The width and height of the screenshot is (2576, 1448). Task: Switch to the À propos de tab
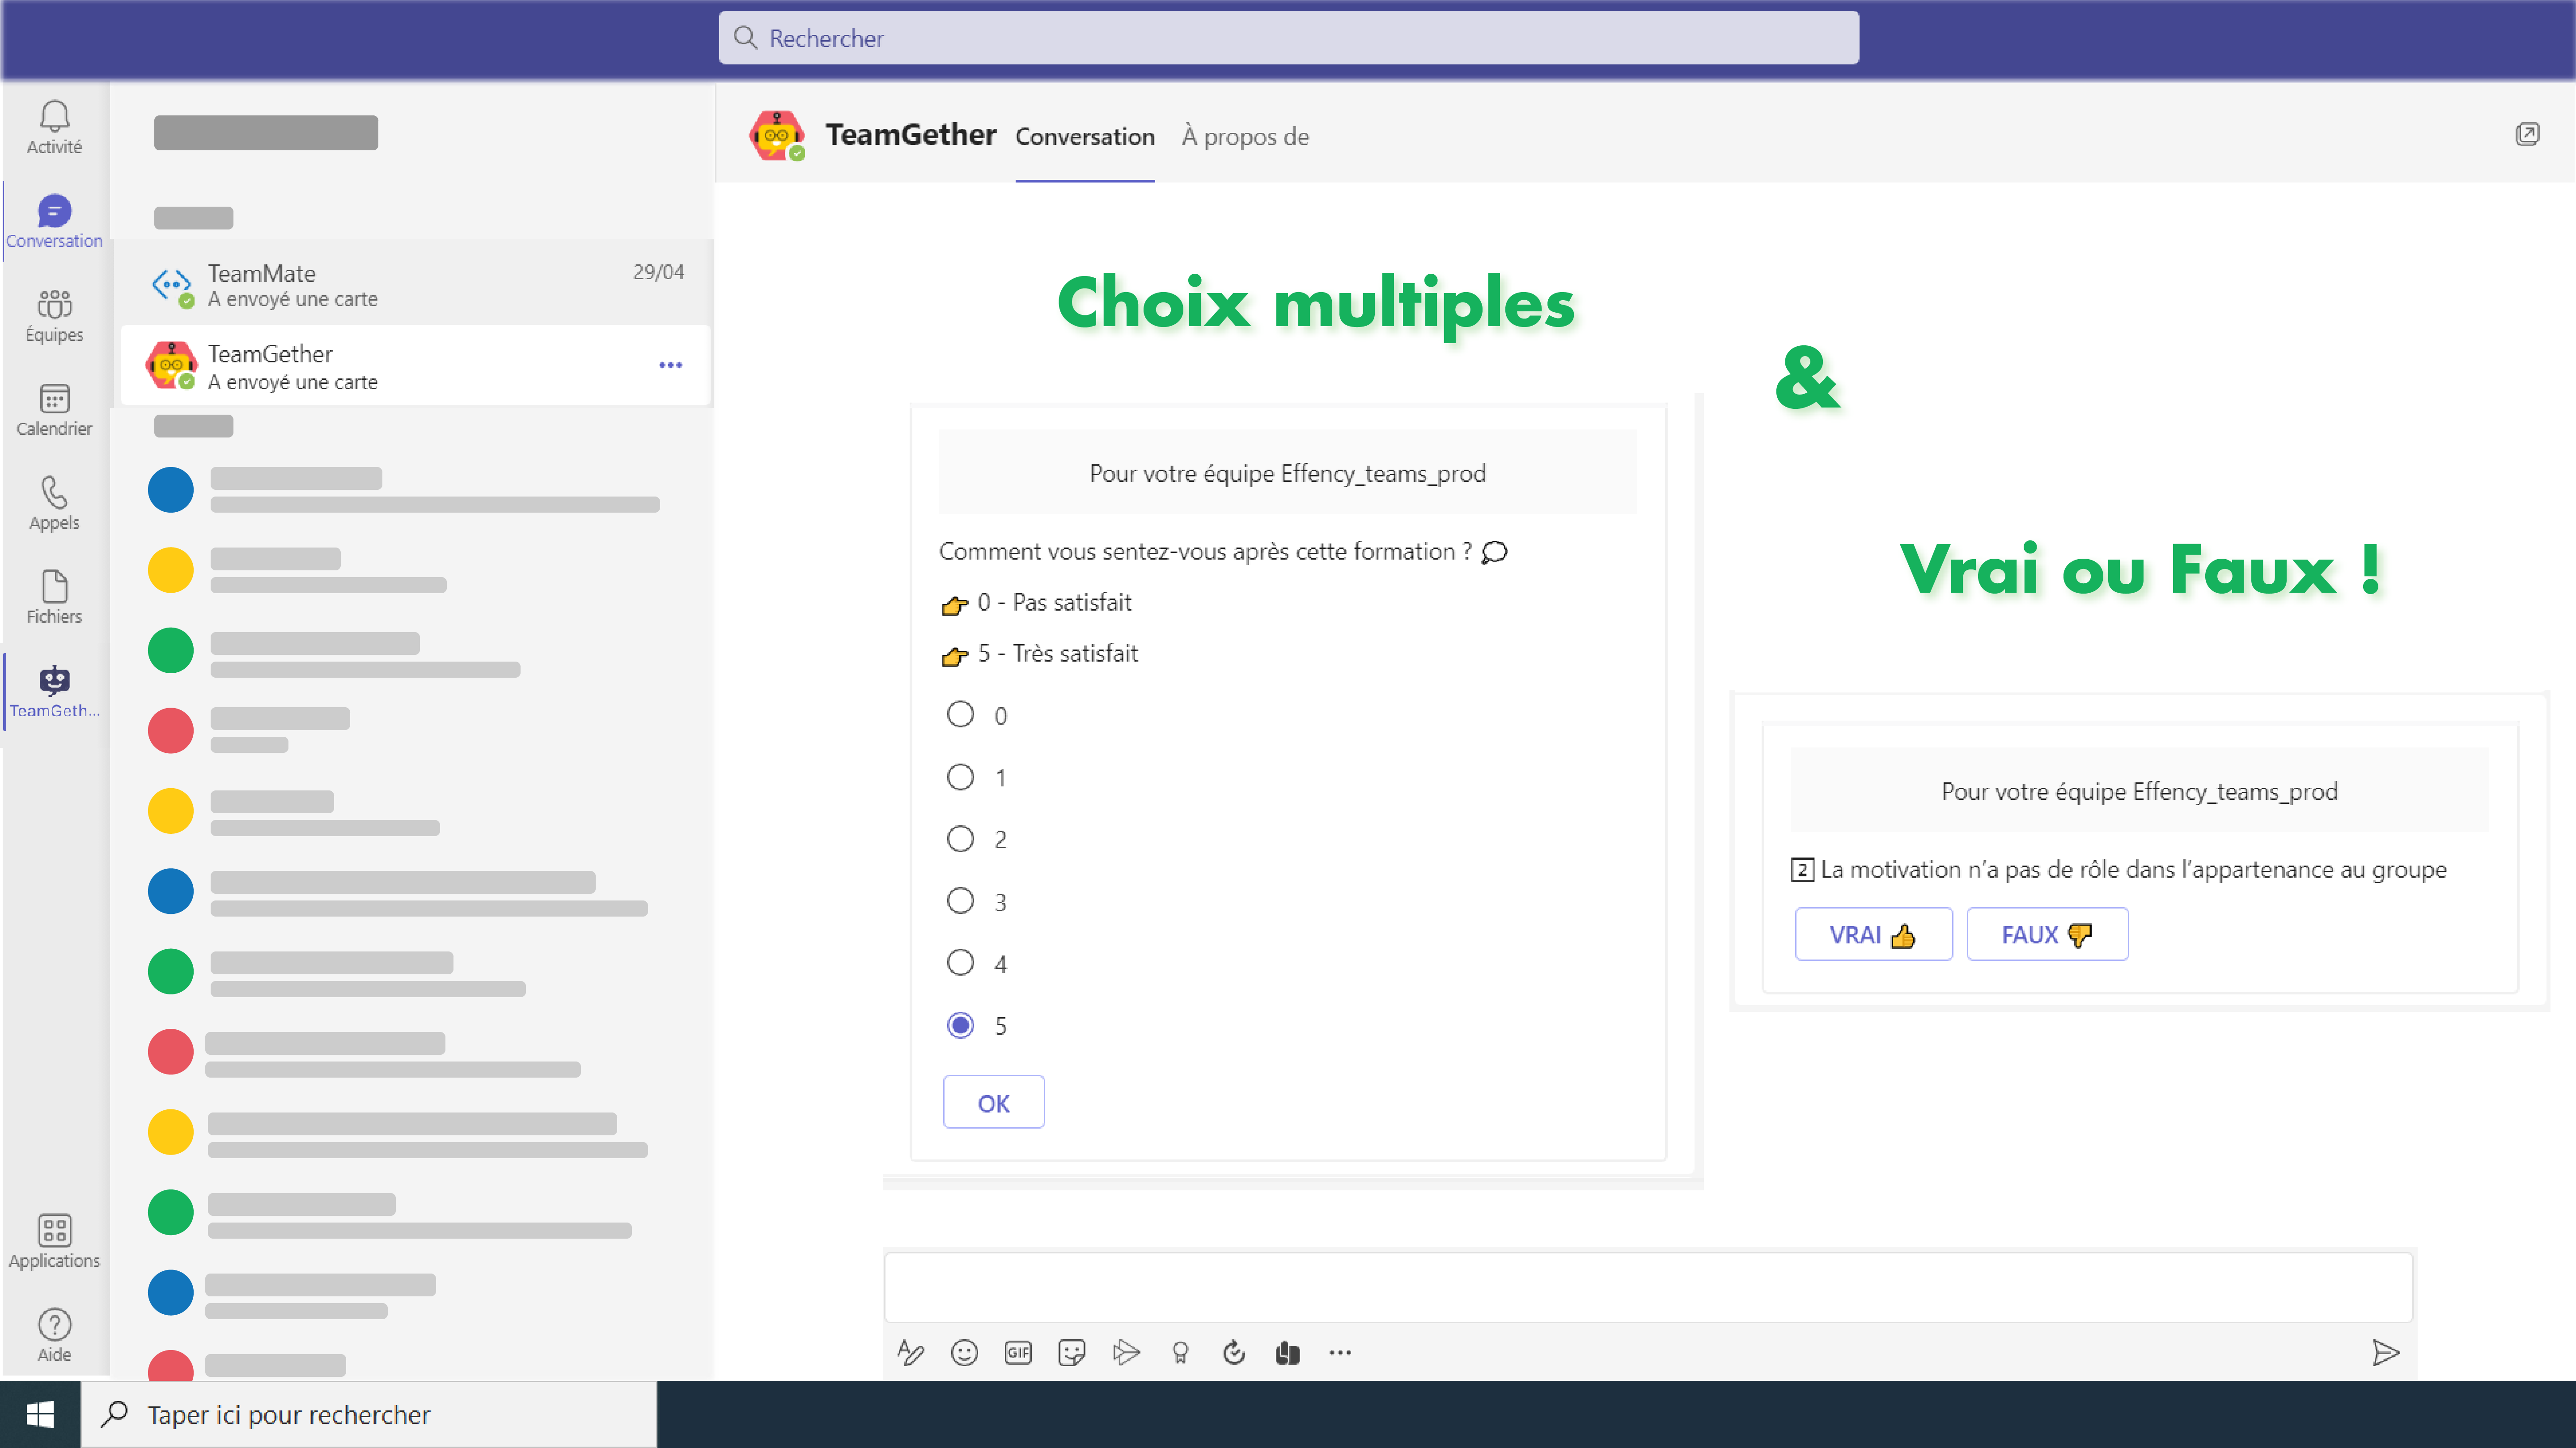1244,136
